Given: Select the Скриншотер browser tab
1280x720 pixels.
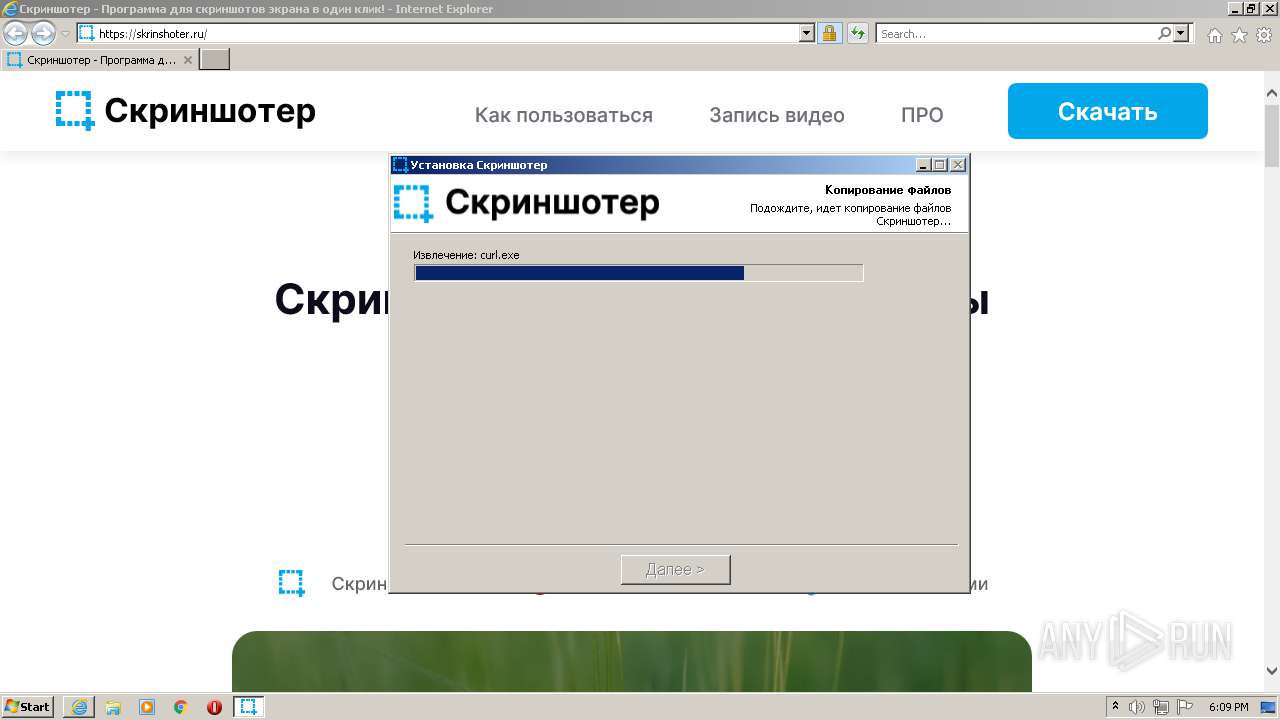Looking at the screenshot, I should point(100,59).
